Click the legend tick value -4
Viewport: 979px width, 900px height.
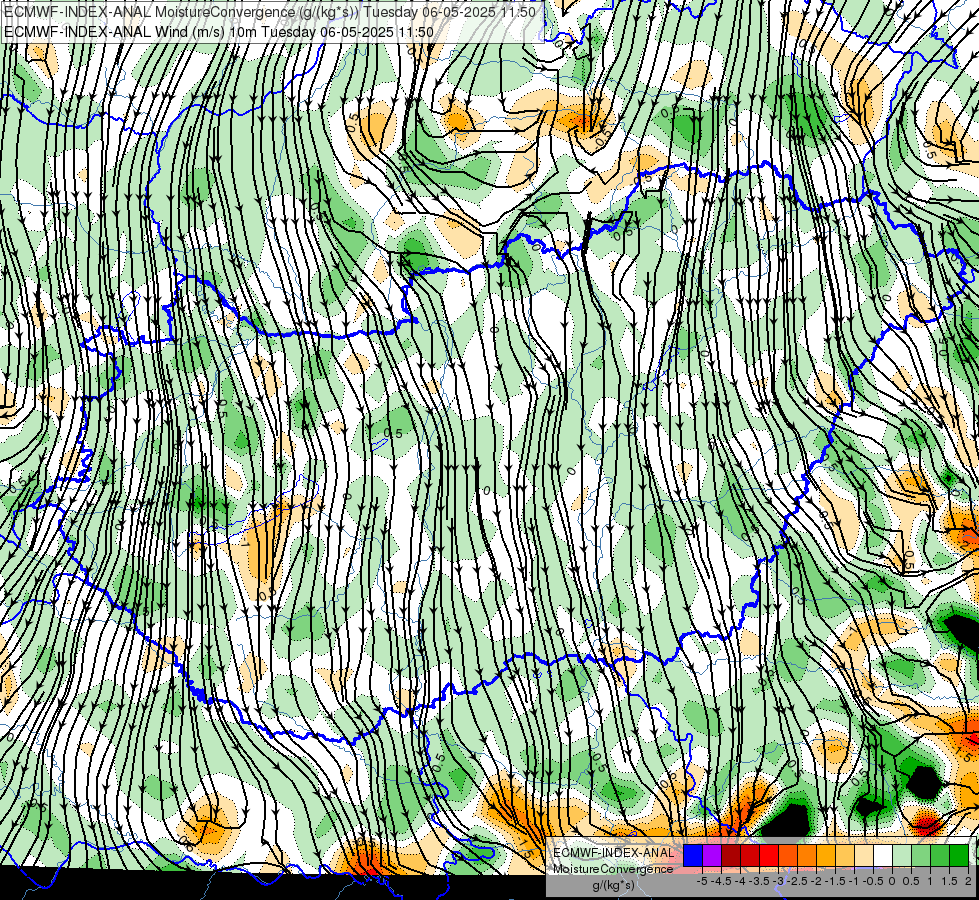740,881
